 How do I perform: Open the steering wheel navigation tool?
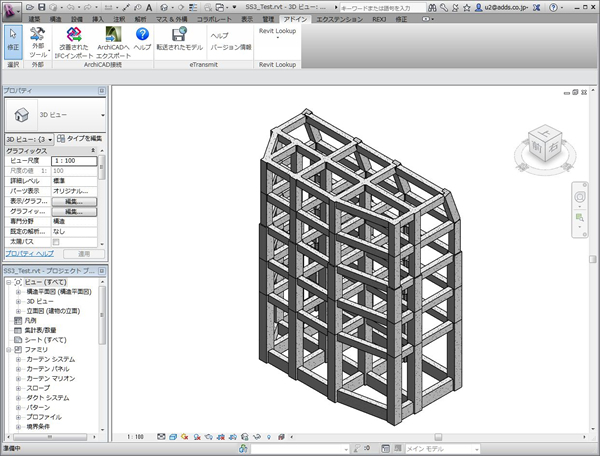click(580, 197)
